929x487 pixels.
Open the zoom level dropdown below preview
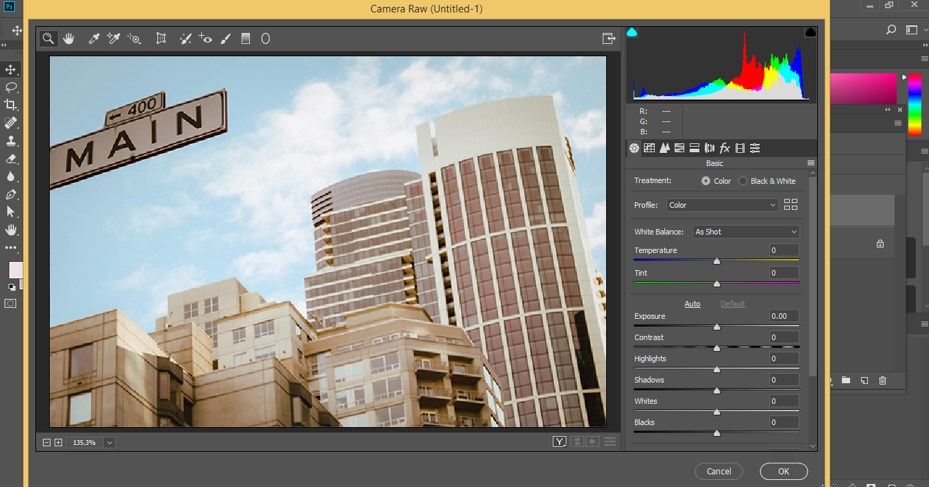click(108, 442)
